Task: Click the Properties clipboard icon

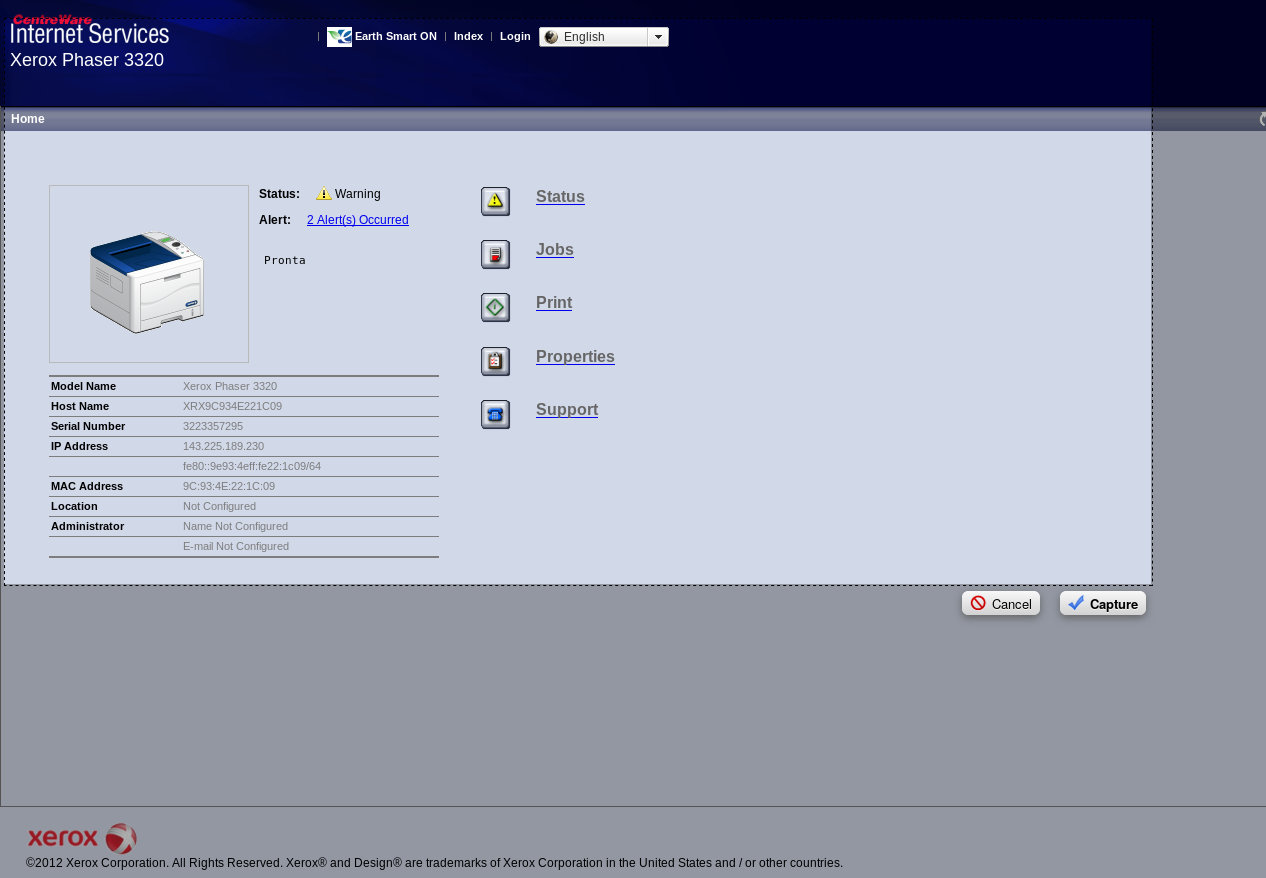Action: pyautogui.click(x=495, y=361)
